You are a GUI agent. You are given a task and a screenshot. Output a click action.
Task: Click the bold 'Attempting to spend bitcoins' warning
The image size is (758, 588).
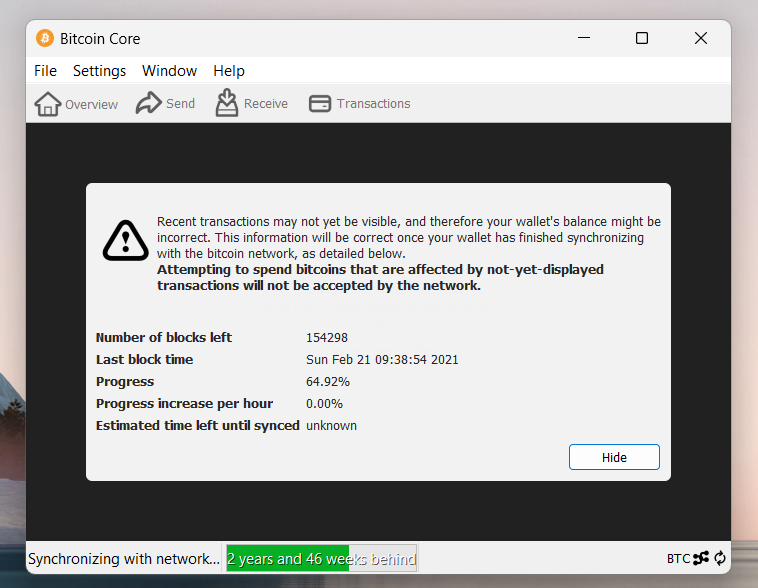point(380,278)
